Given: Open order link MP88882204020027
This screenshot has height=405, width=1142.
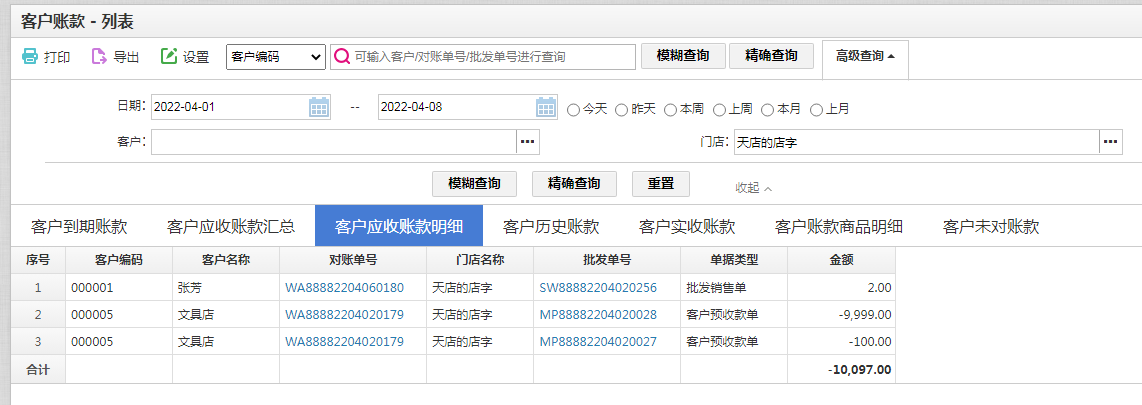Looking at the screenshot, I should [x=598, y=342].
